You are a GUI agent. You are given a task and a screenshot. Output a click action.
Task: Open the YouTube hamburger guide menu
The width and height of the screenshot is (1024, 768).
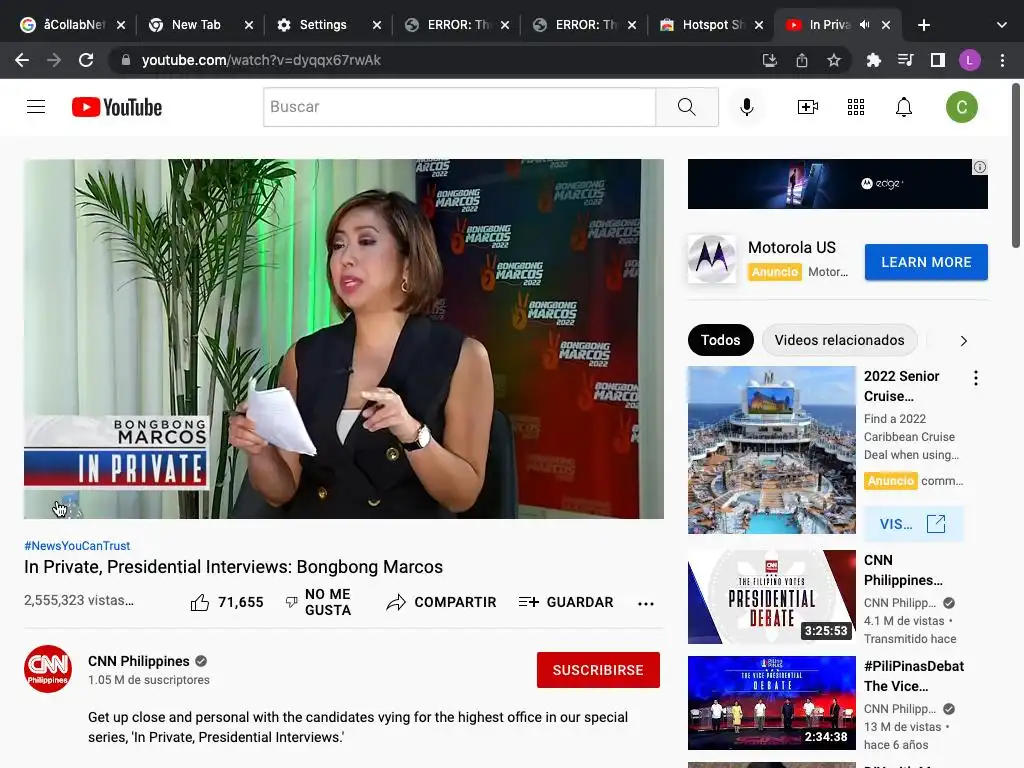[x=36, y=106]
